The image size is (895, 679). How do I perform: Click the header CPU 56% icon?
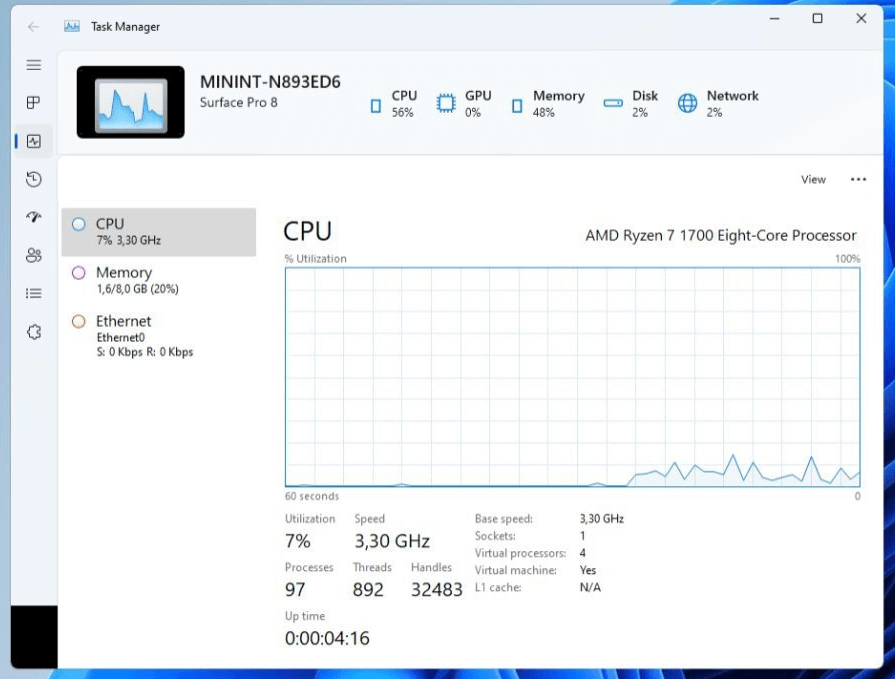376,106
